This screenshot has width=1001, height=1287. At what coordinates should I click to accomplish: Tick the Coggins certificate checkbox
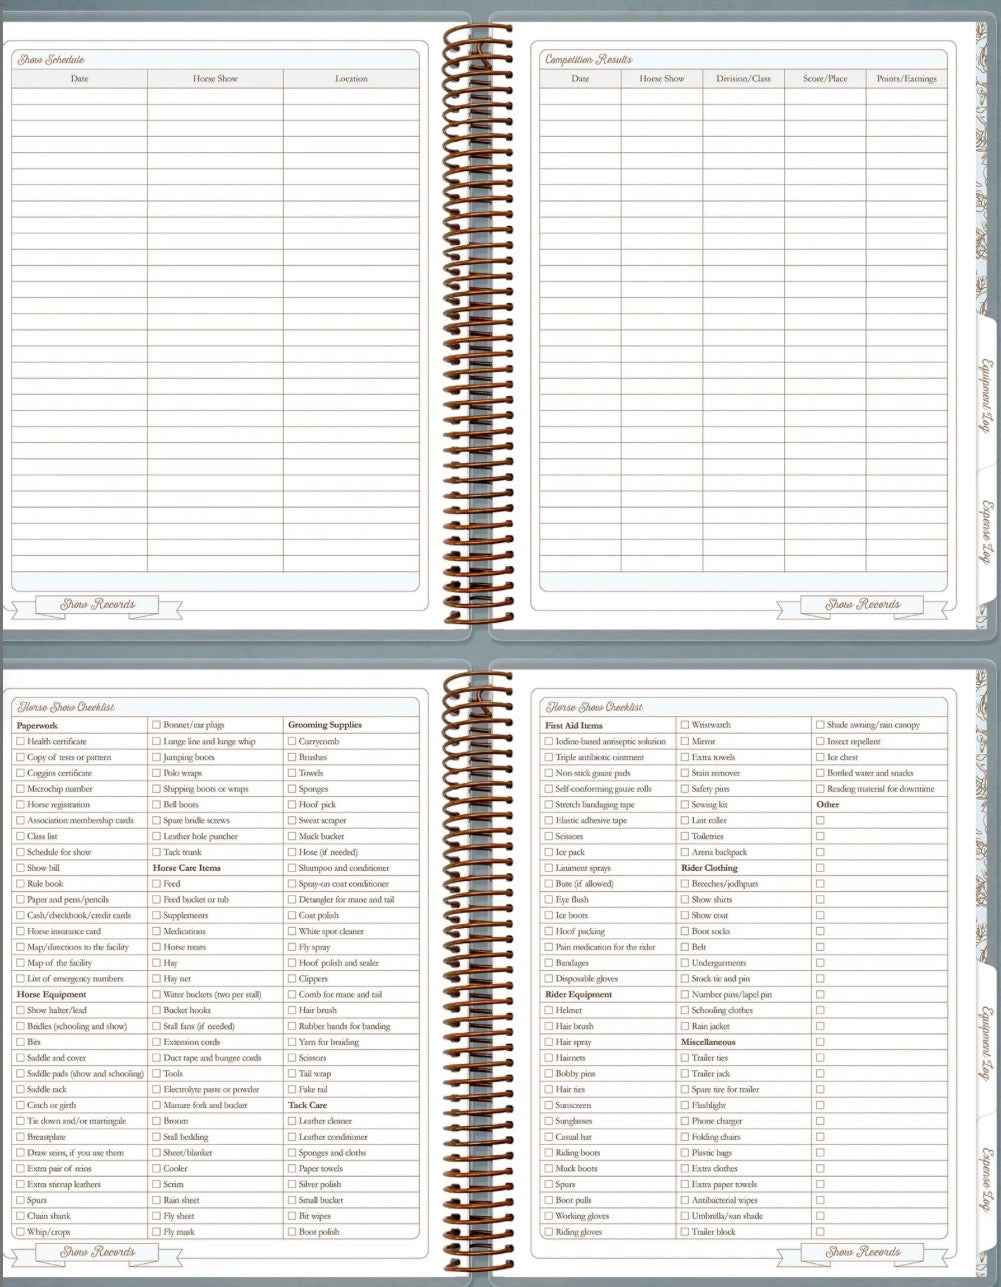coord(21,773)
